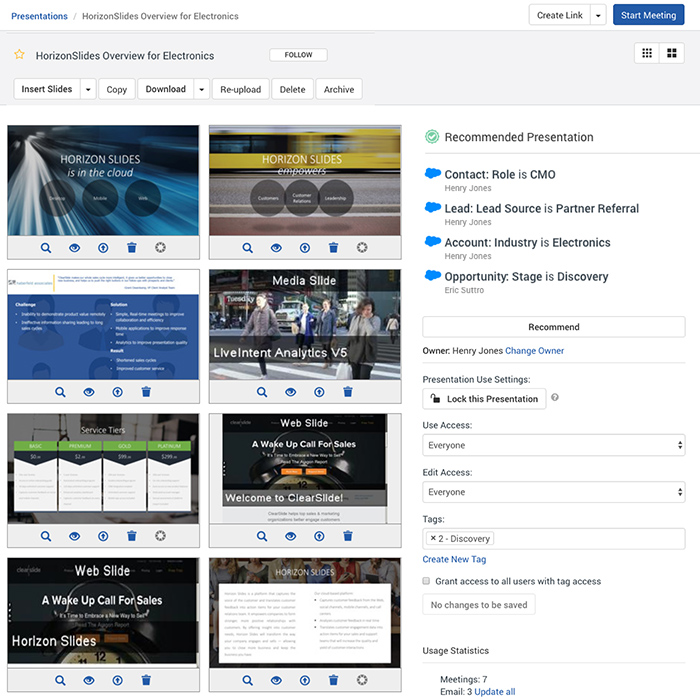Lock this Presentation
700x700 pixels.
(484, 399)
